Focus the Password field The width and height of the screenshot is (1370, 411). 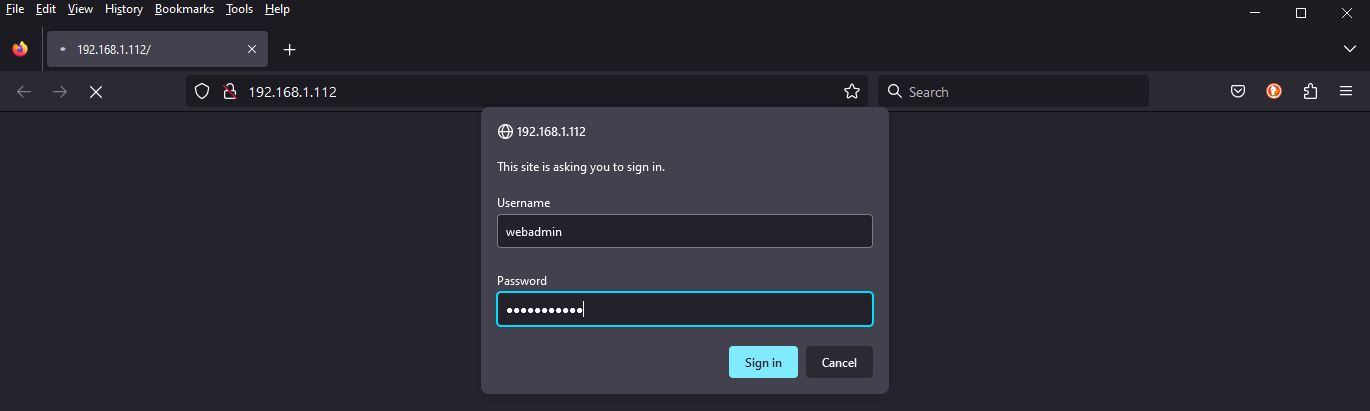tap(684, 309)
